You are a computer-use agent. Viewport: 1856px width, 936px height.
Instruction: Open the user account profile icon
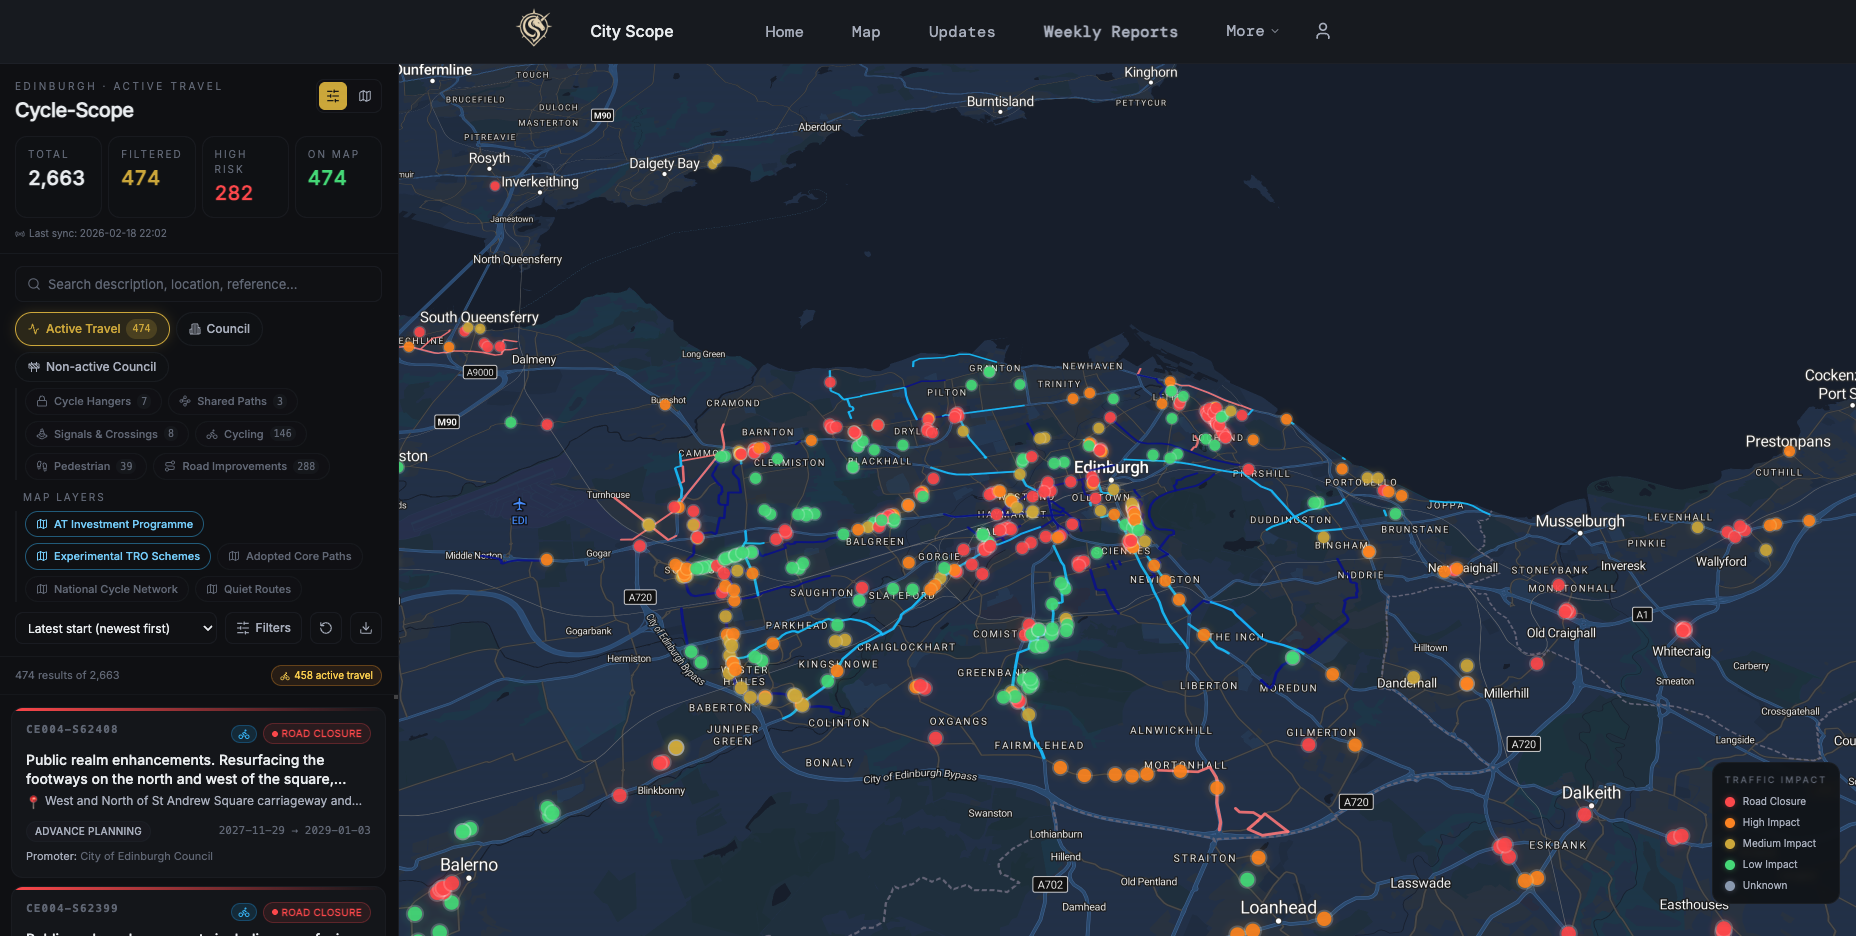1322,31
